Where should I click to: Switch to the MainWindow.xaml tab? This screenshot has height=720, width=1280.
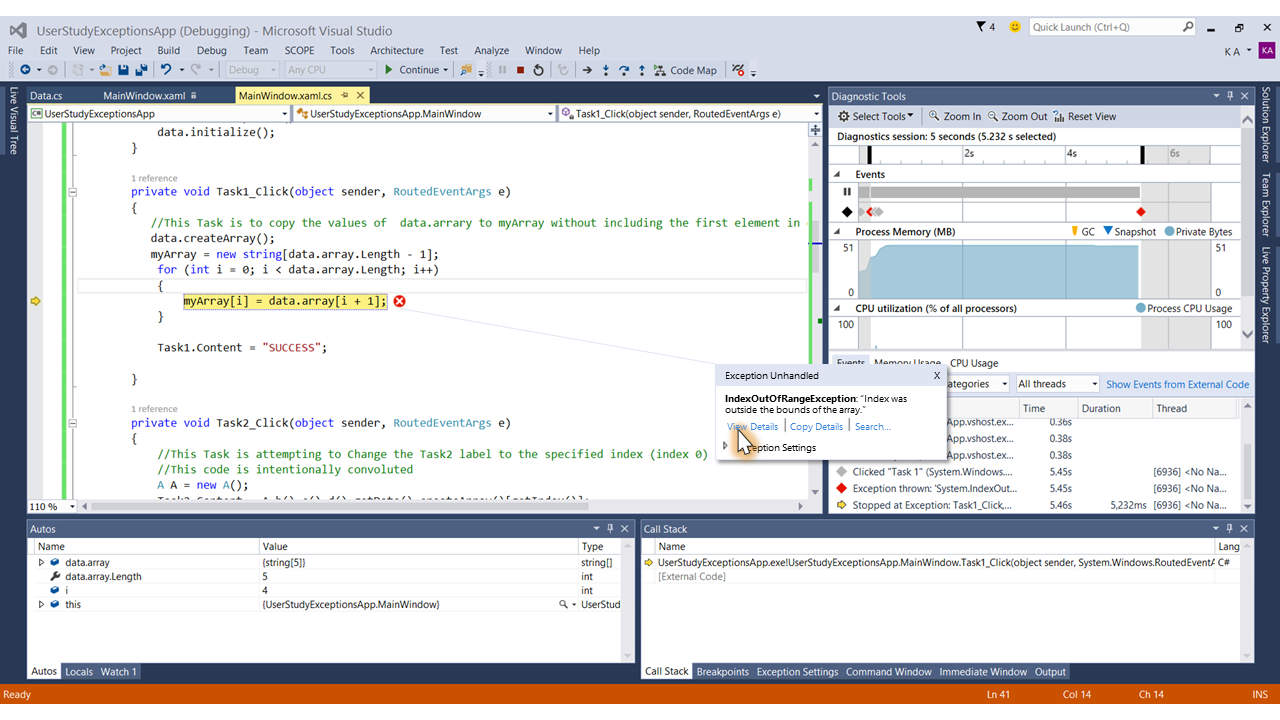coord(143,96)
